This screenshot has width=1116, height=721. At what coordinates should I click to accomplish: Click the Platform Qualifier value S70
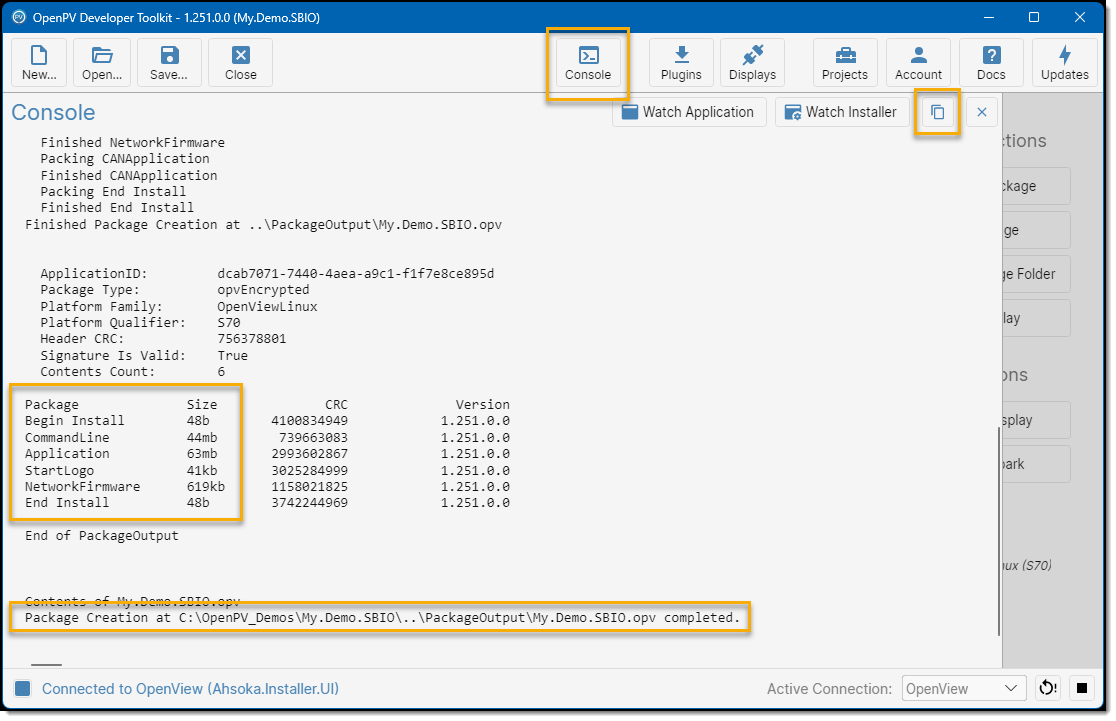click(229, 323)
